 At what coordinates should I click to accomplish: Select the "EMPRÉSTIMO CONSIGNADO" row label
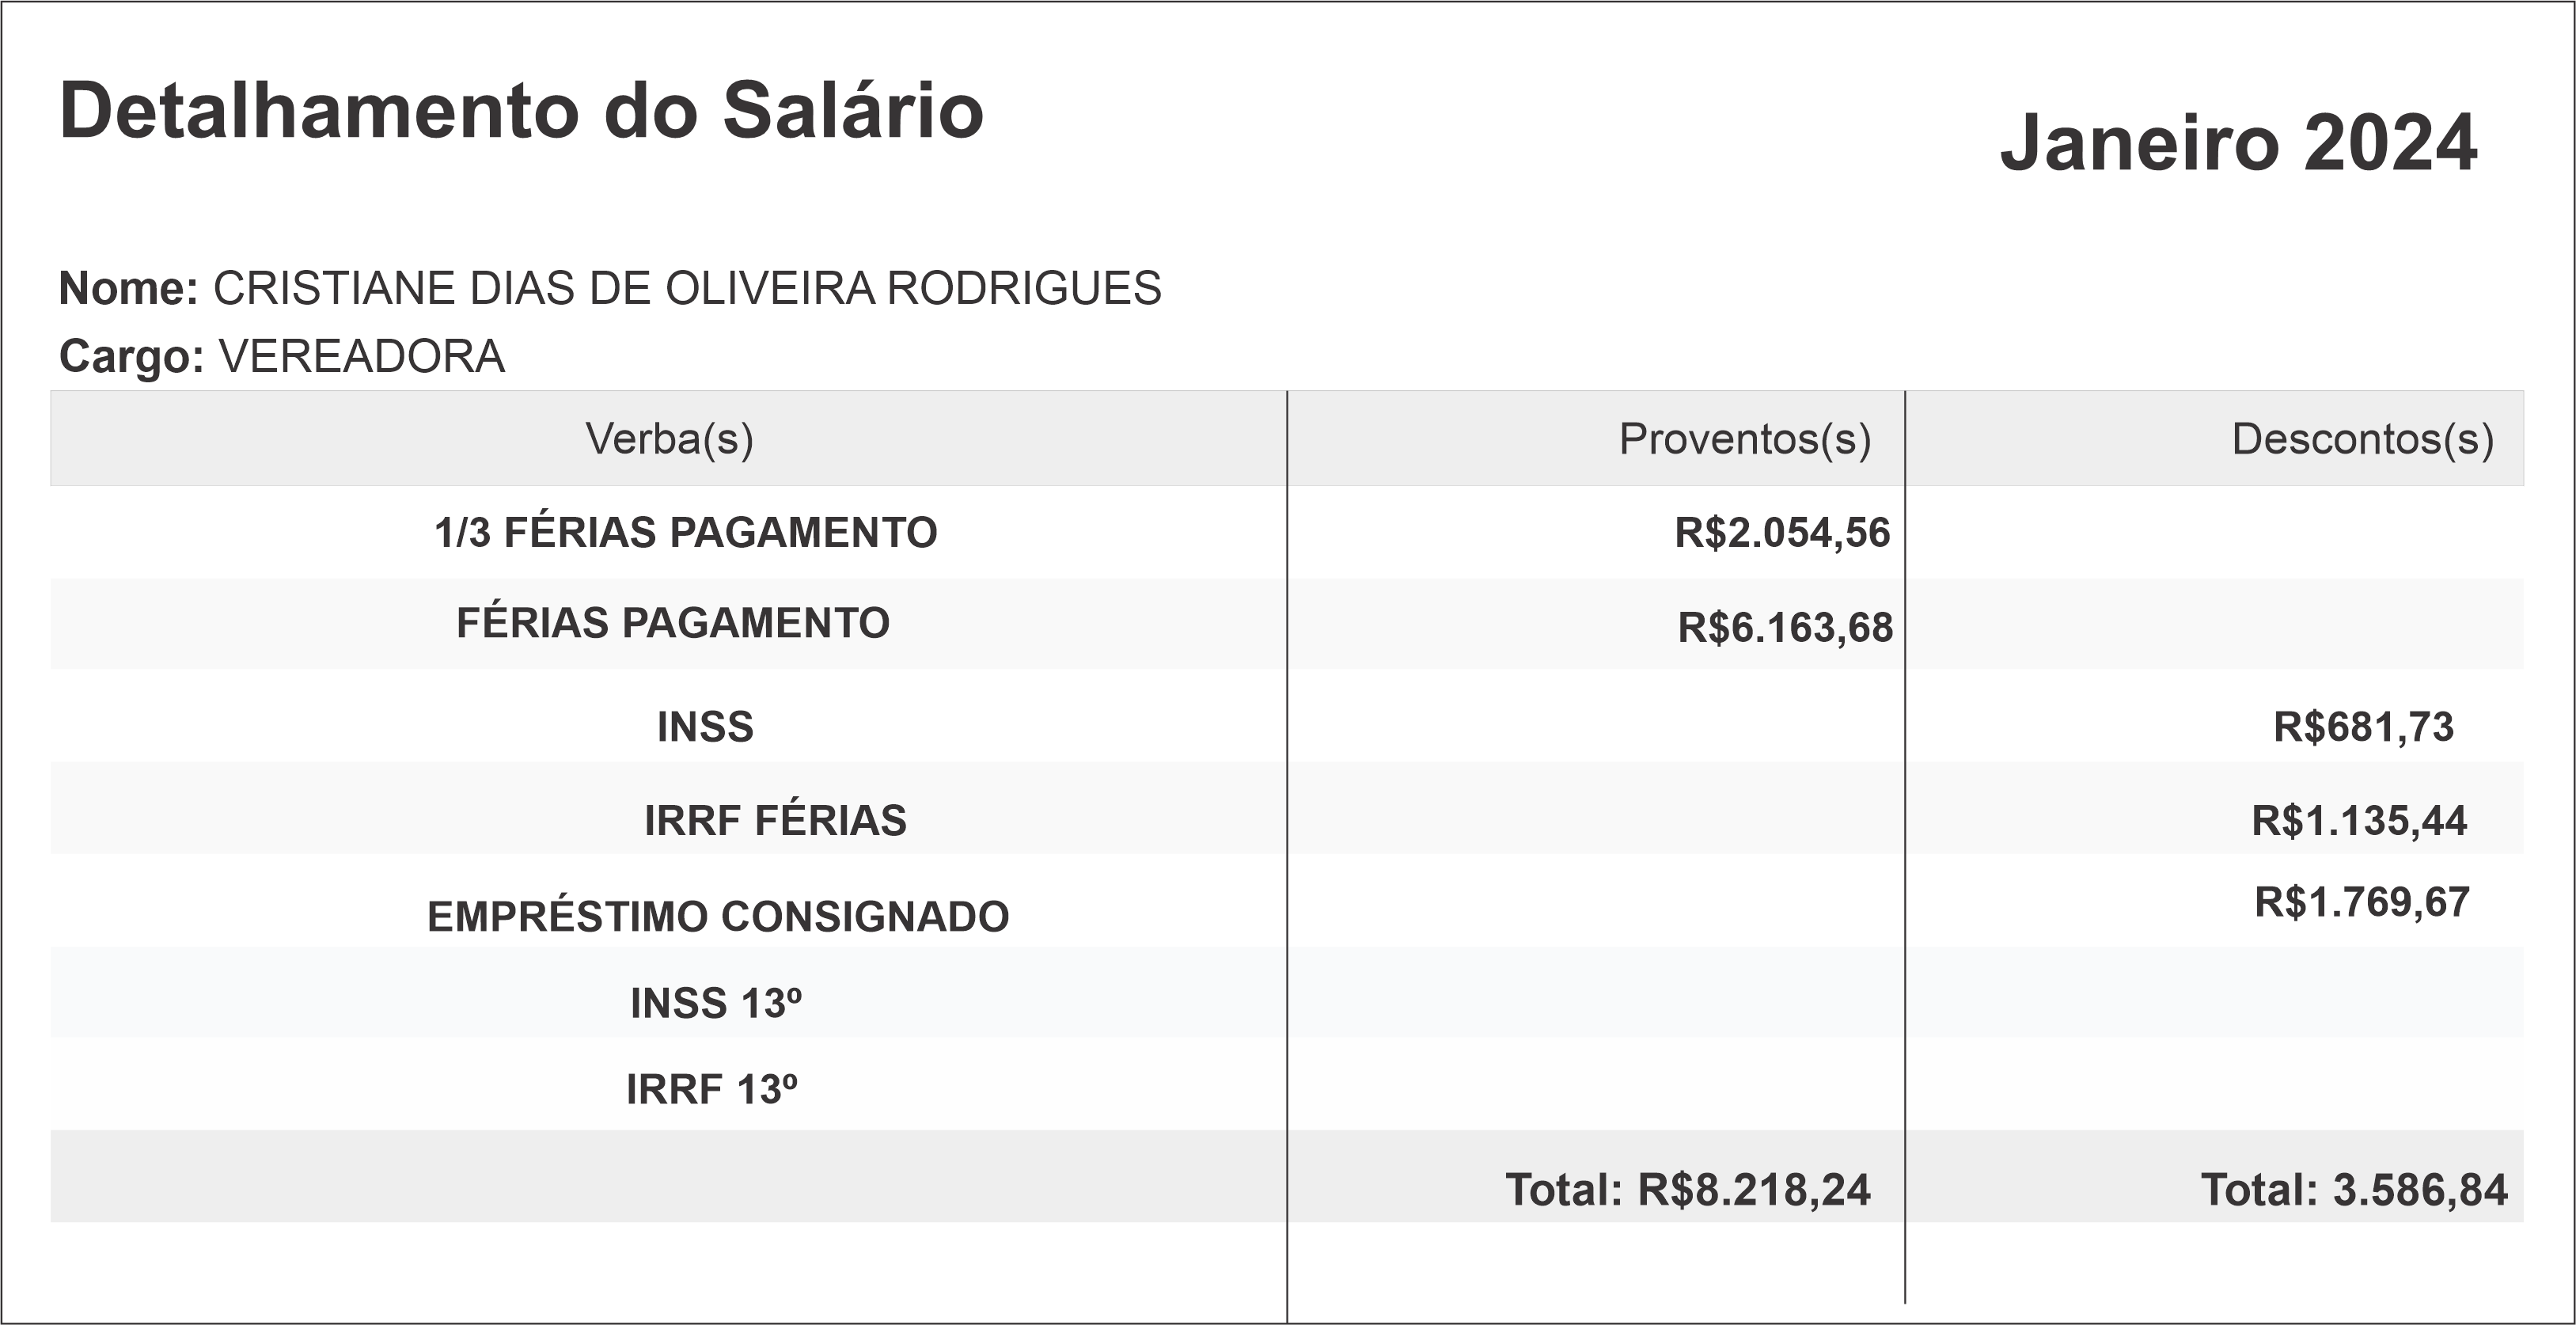point(718,917)
